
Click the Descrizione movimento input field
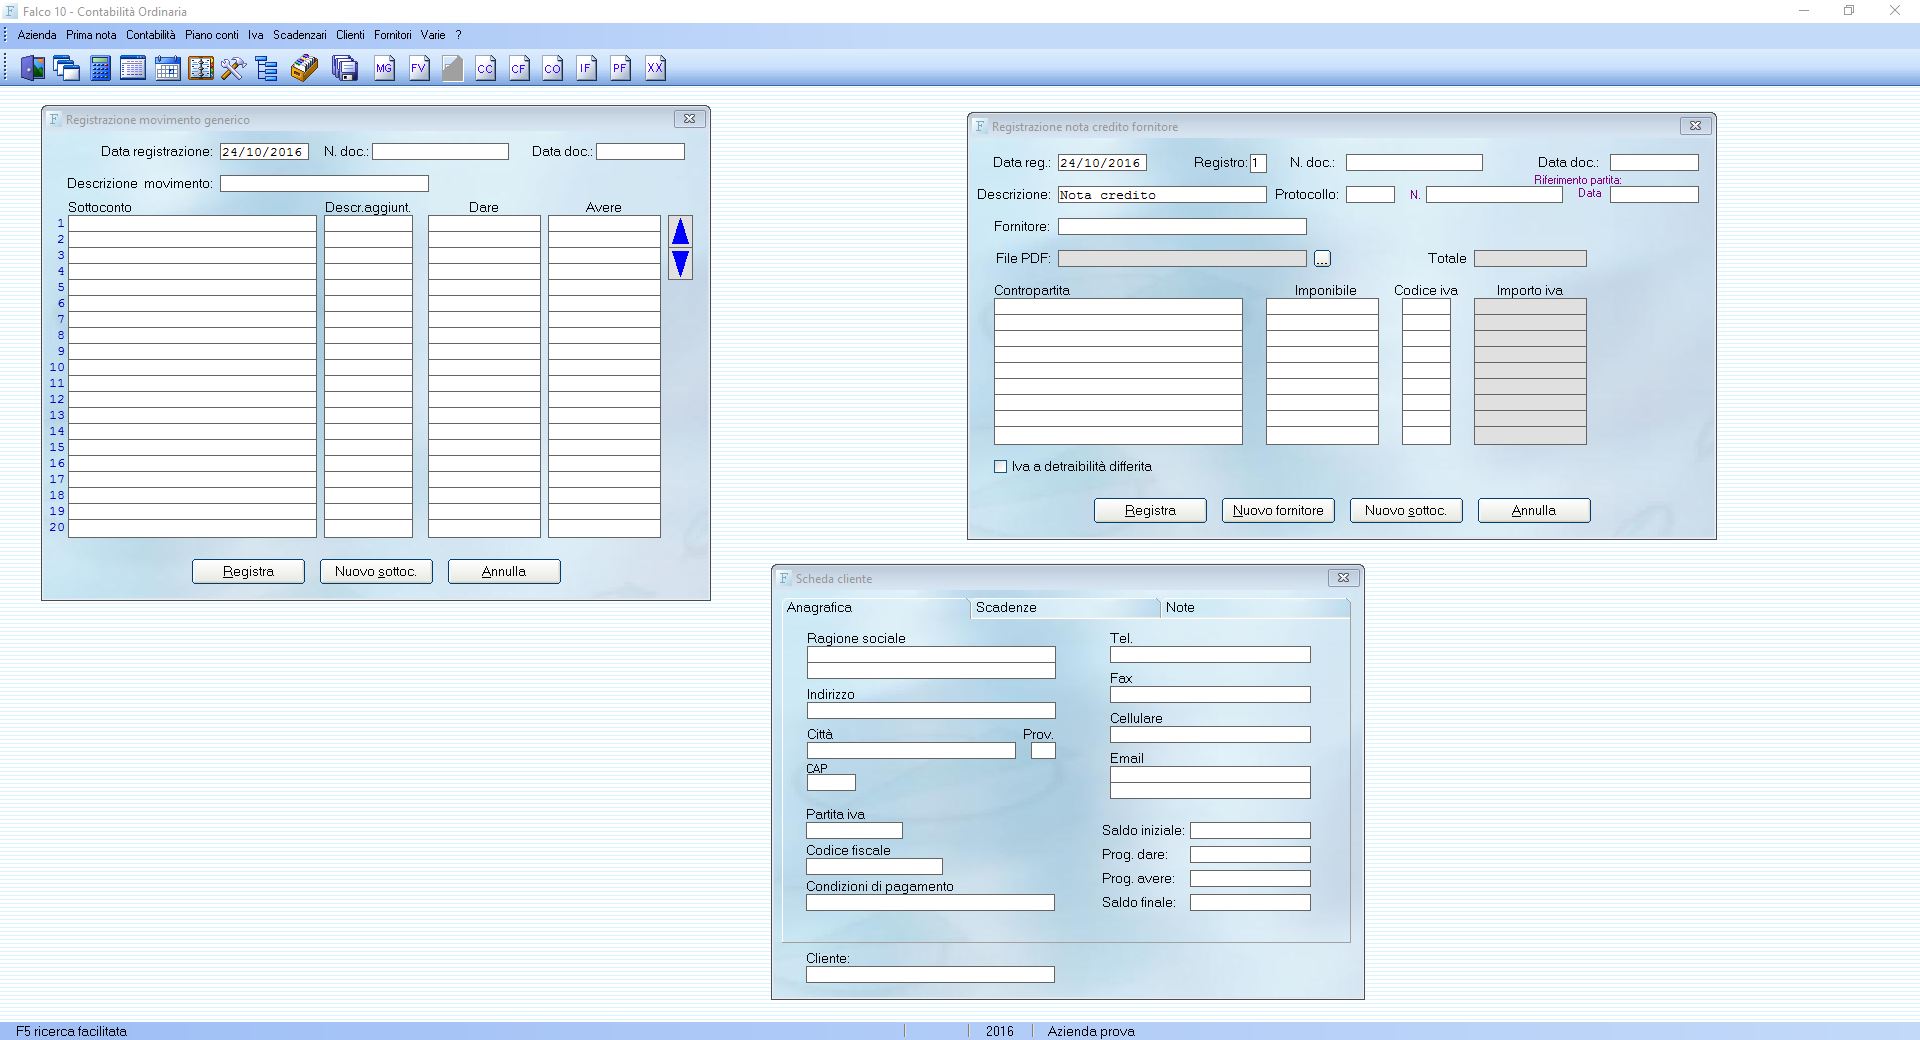[324, 184]
